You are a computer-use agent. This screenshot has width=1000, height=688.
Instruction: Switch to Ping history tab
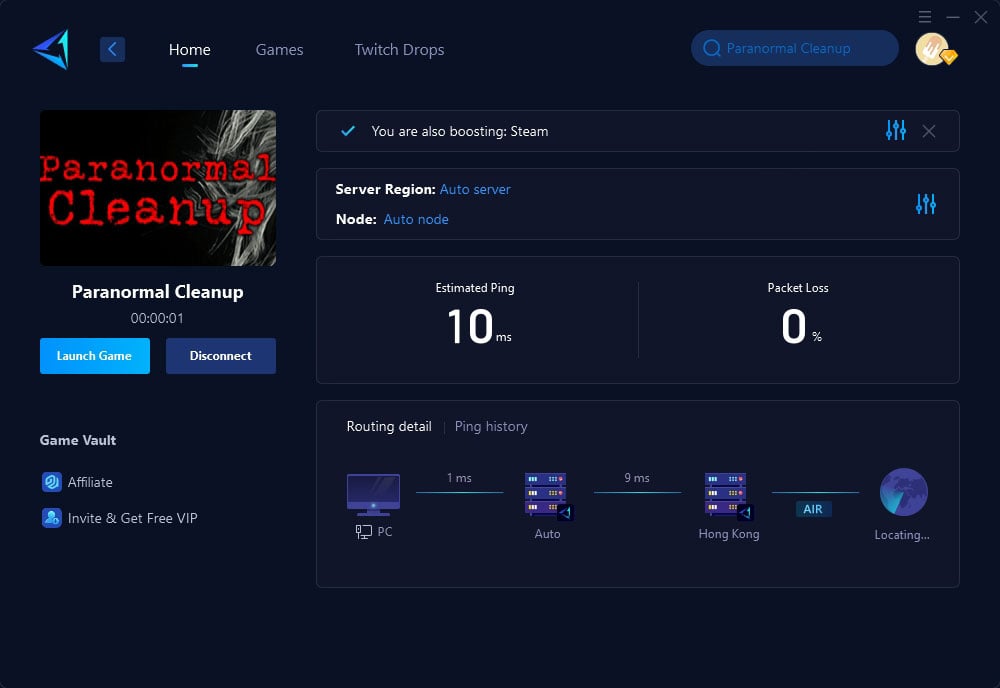pyautogui.click(x=490, y=426)
